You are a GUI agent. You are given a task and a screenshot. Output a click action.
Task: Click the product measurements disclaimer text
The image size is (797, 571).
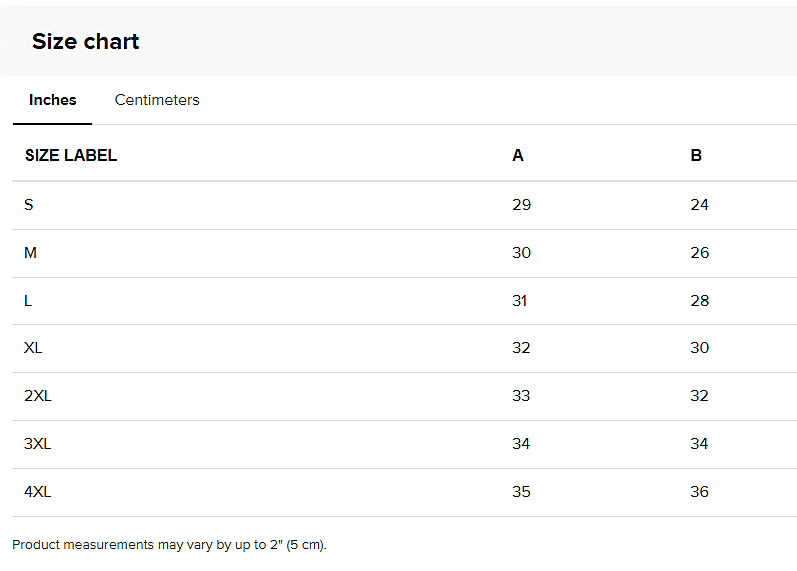point(169,545)
